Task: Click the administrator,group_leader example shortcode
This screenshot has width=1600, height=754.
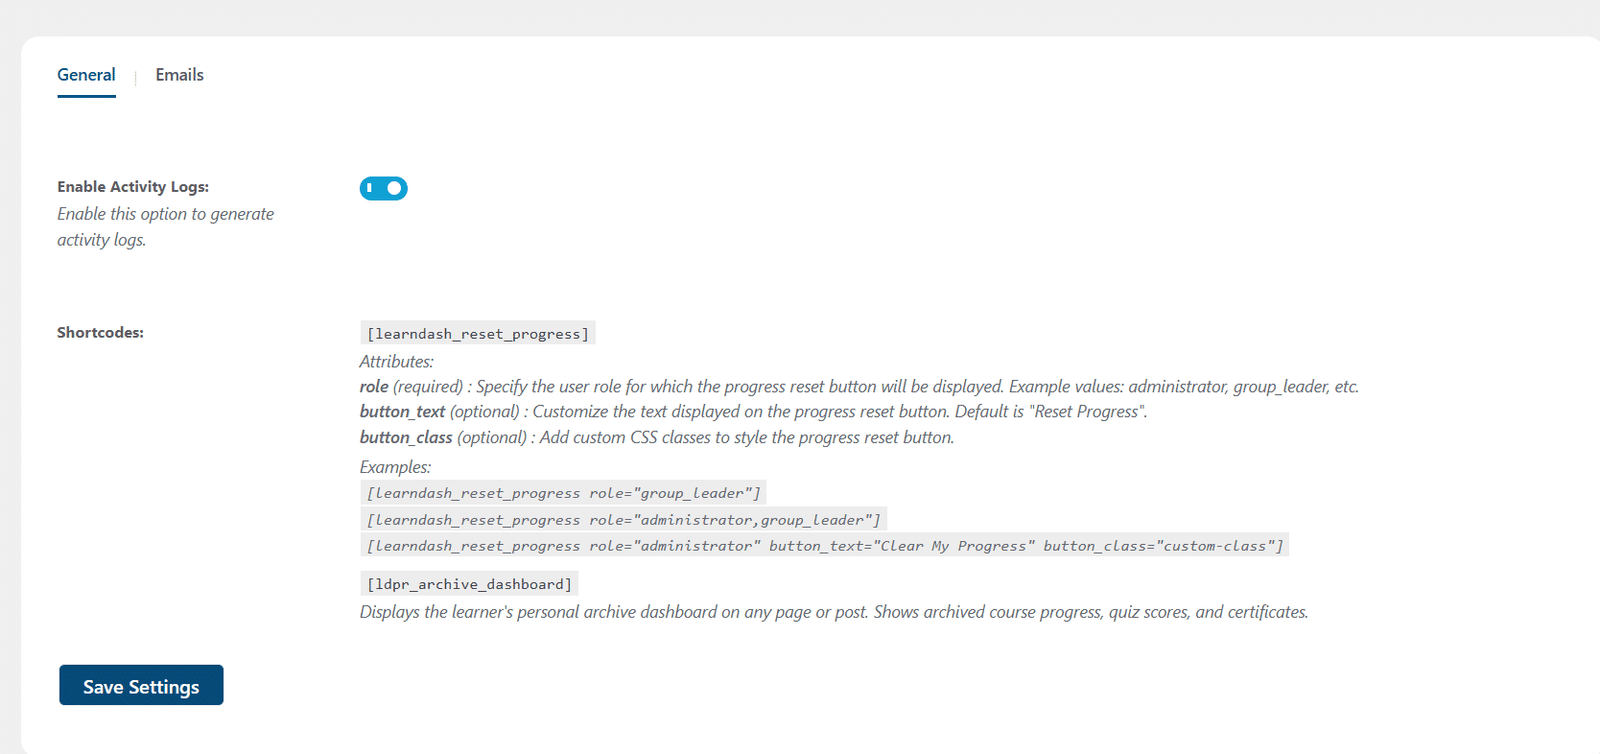Action: pyautogui.click(x=624, y=520)
